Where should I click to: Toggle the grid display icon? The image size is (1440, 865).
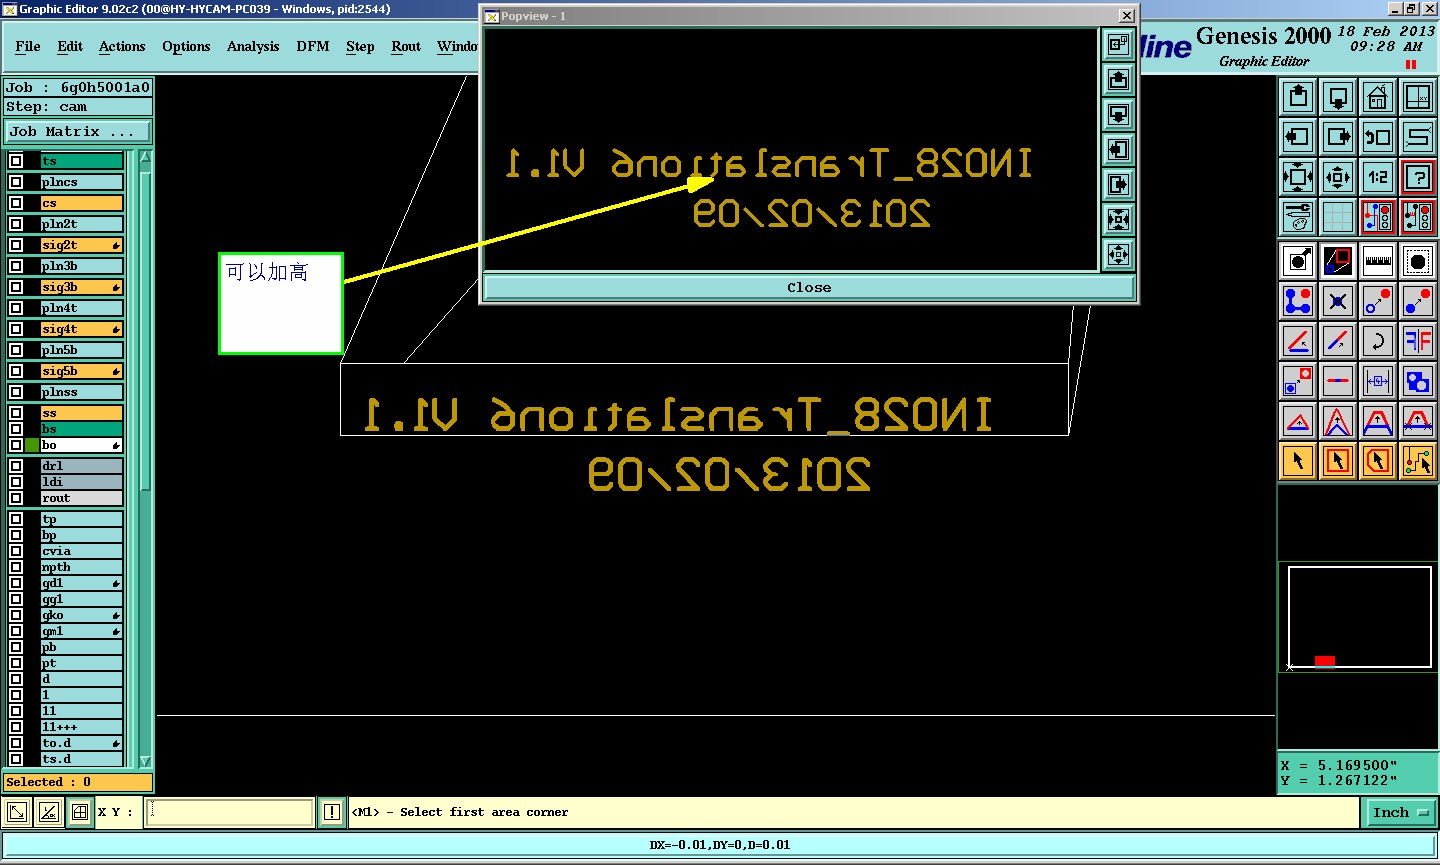pyautogui.click(x=1338, y=217)
